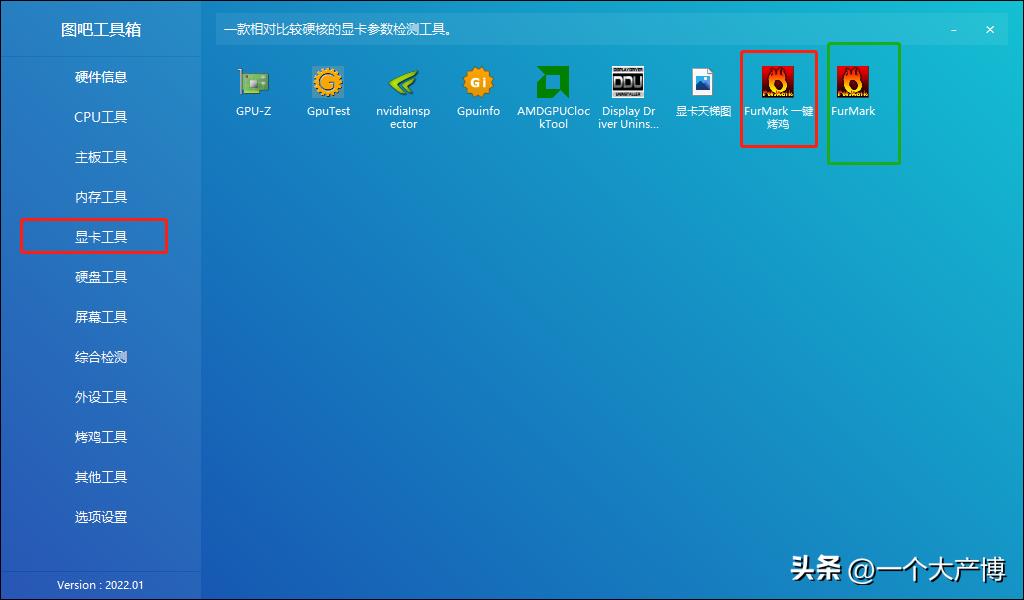
Task: Launch the GPU-Z tool
Action: [x=253, y=84]
